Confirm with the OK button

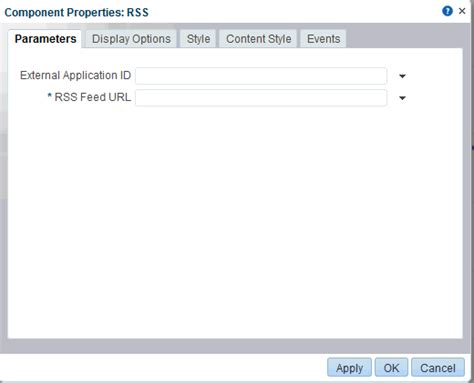click(391, 368)
